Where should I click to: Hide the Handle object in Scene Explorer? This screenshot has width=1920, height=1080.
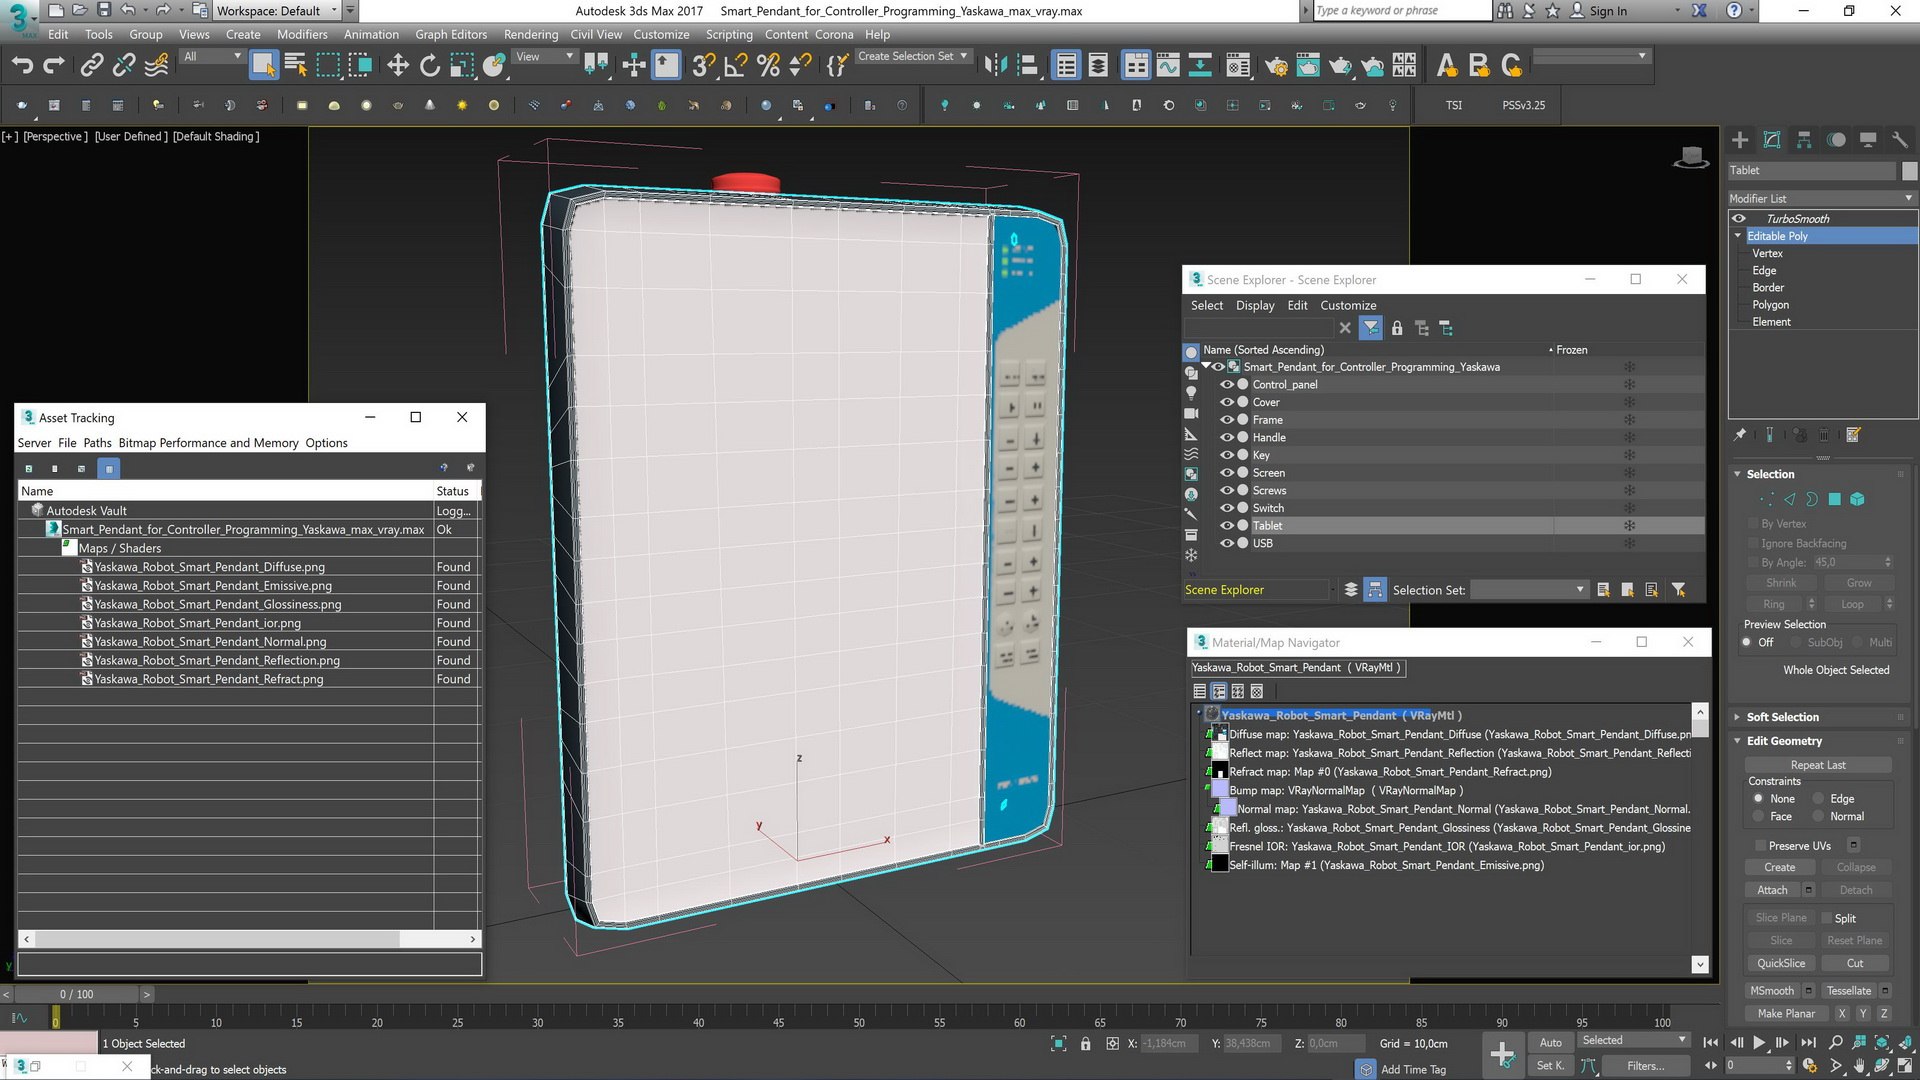click(1227, 438)
